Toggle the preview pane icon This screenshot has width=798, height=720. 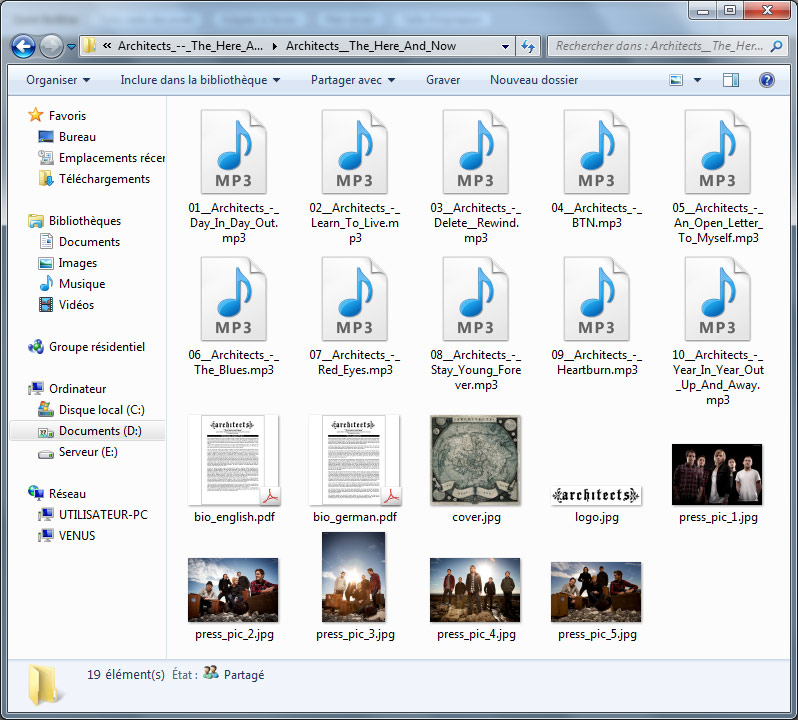tap(731, 80)
